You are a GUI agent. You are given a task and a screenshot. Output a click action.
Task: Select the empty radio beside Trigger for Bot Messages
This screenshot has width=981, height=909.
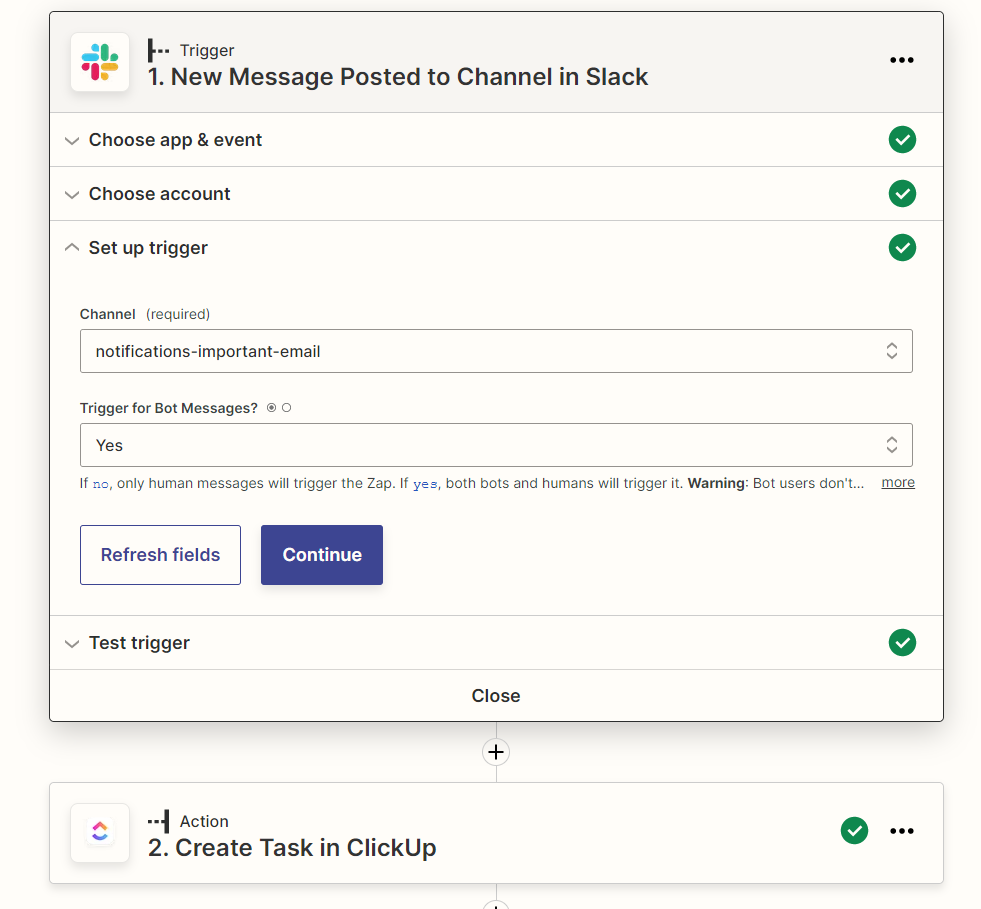[287, 408]
